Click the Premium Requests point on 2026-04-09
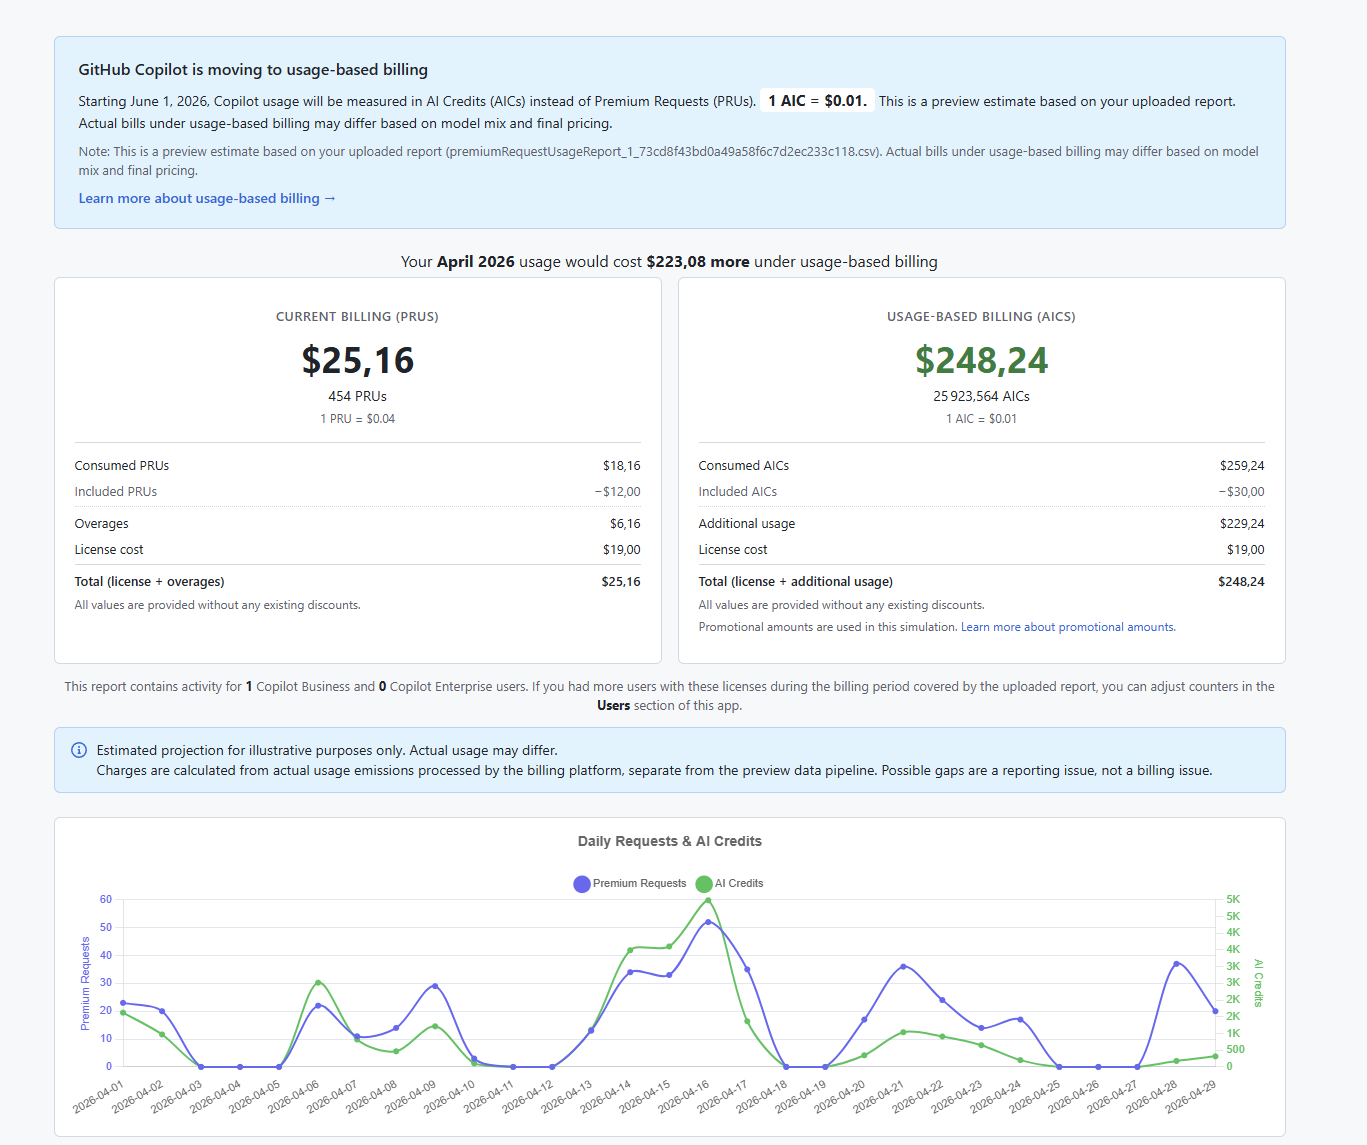The width and height of the screenshot is (1367, 1145). (x=435, y=986)
